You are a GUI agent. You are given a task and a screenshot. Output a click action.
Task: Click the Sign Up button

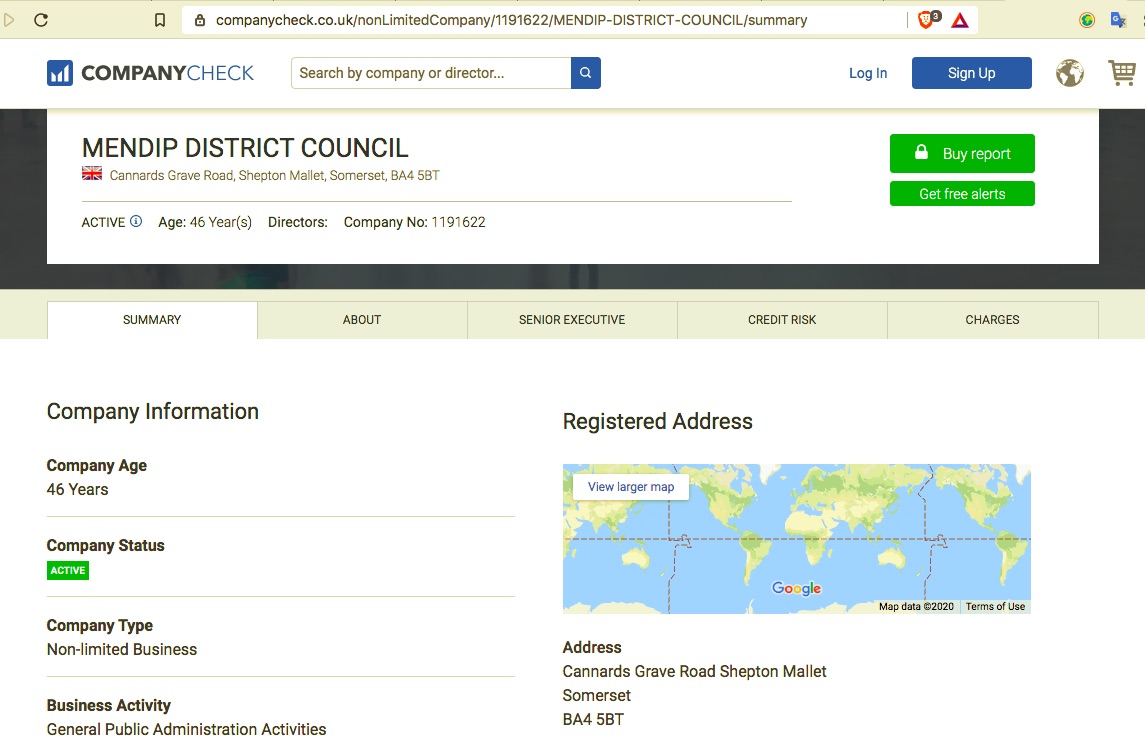(x=971, y=73)
